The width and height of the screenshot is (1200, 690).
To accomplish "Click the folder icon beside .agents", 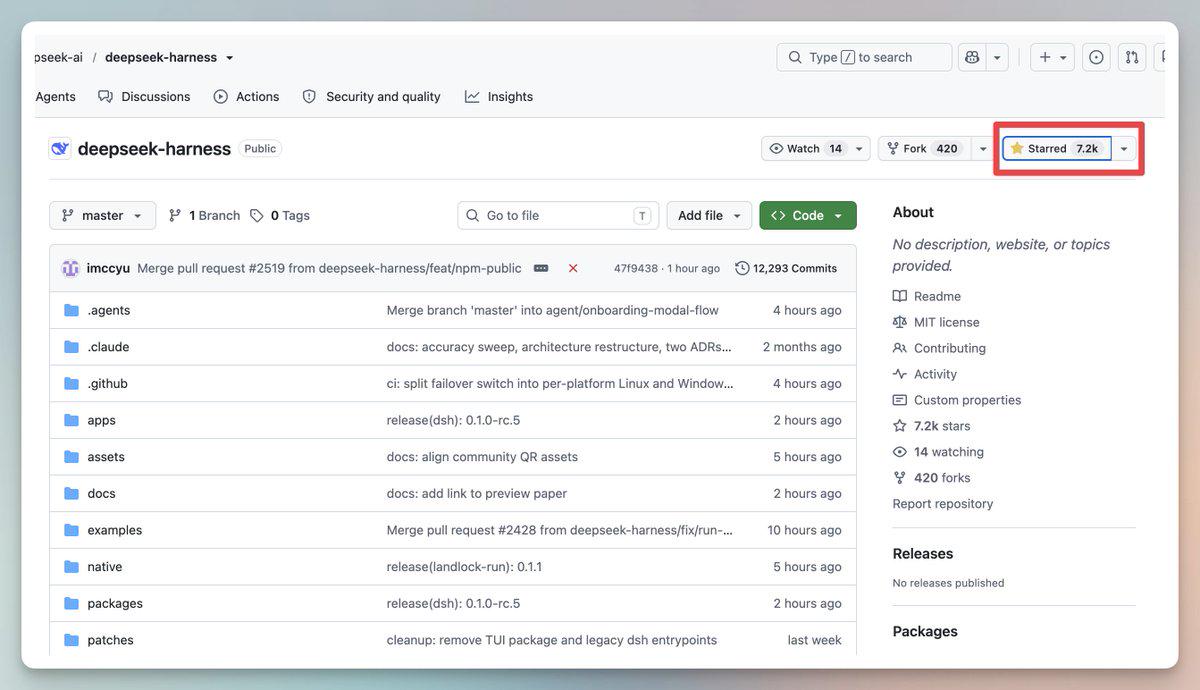I will pyautogui.click(x=71, y=310).
